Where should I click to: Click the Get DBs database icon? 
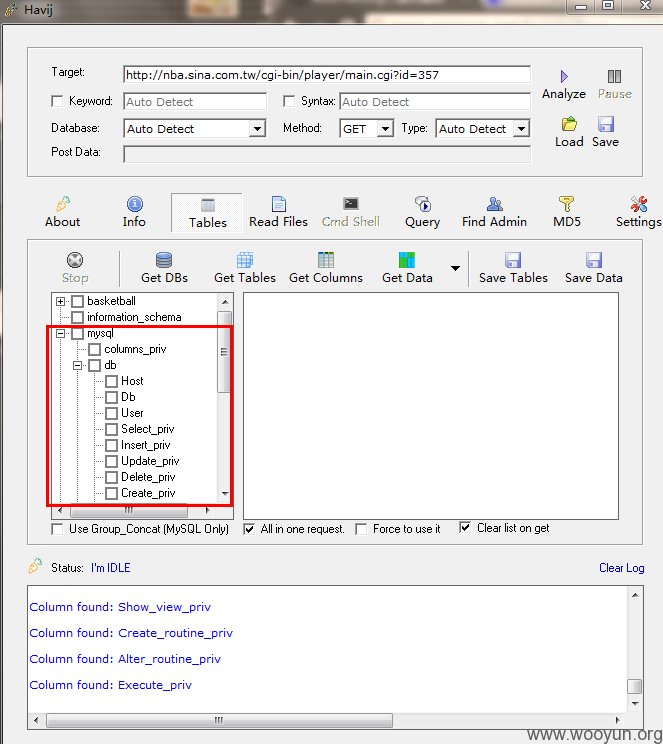click(x=164, y=260)
